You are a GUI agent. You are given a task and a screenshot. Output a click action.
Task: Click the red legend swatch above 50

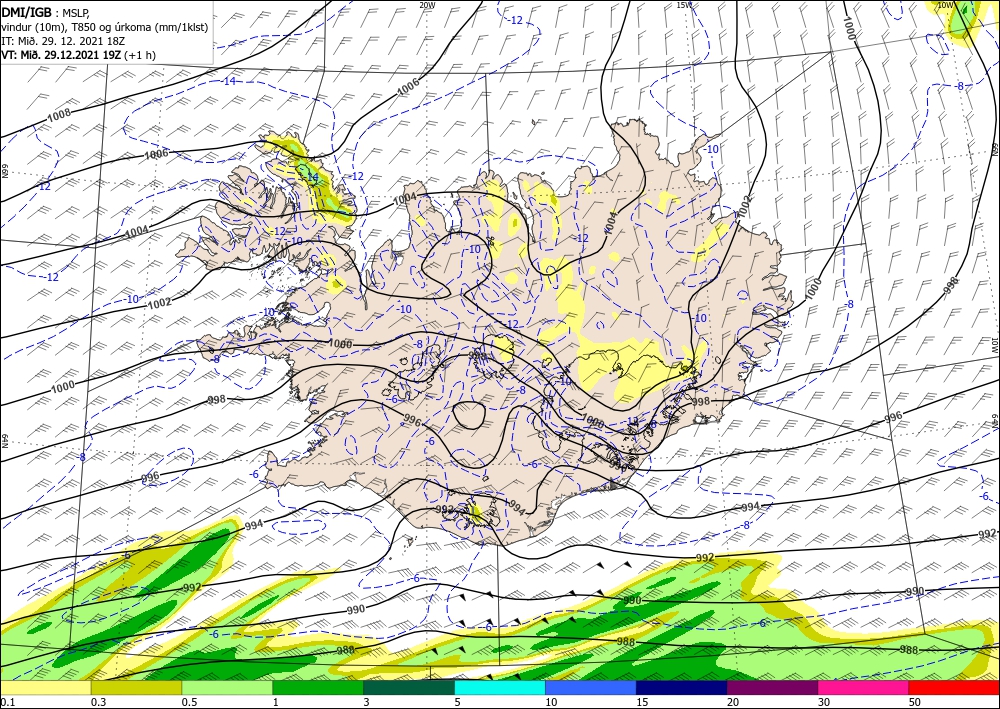point(954,688)
